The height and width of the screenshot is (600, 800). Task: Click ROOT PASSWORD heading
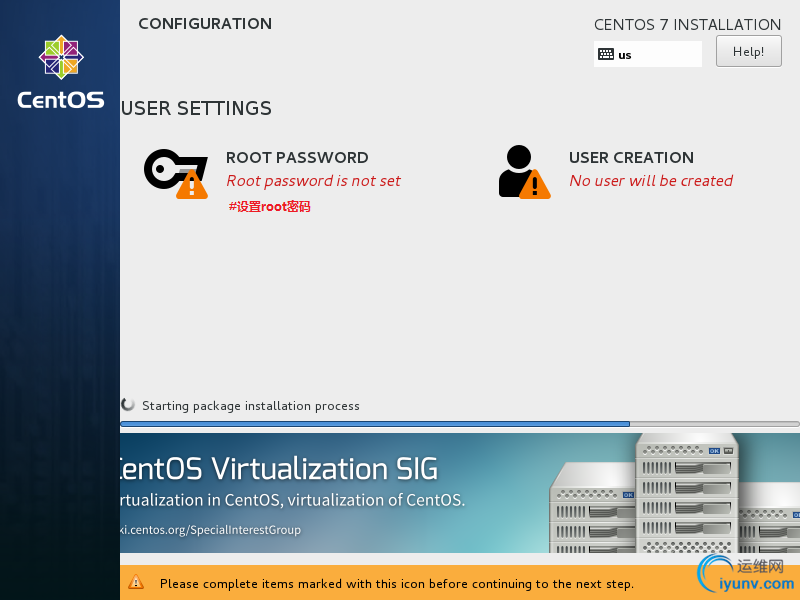tap(297, 158)
